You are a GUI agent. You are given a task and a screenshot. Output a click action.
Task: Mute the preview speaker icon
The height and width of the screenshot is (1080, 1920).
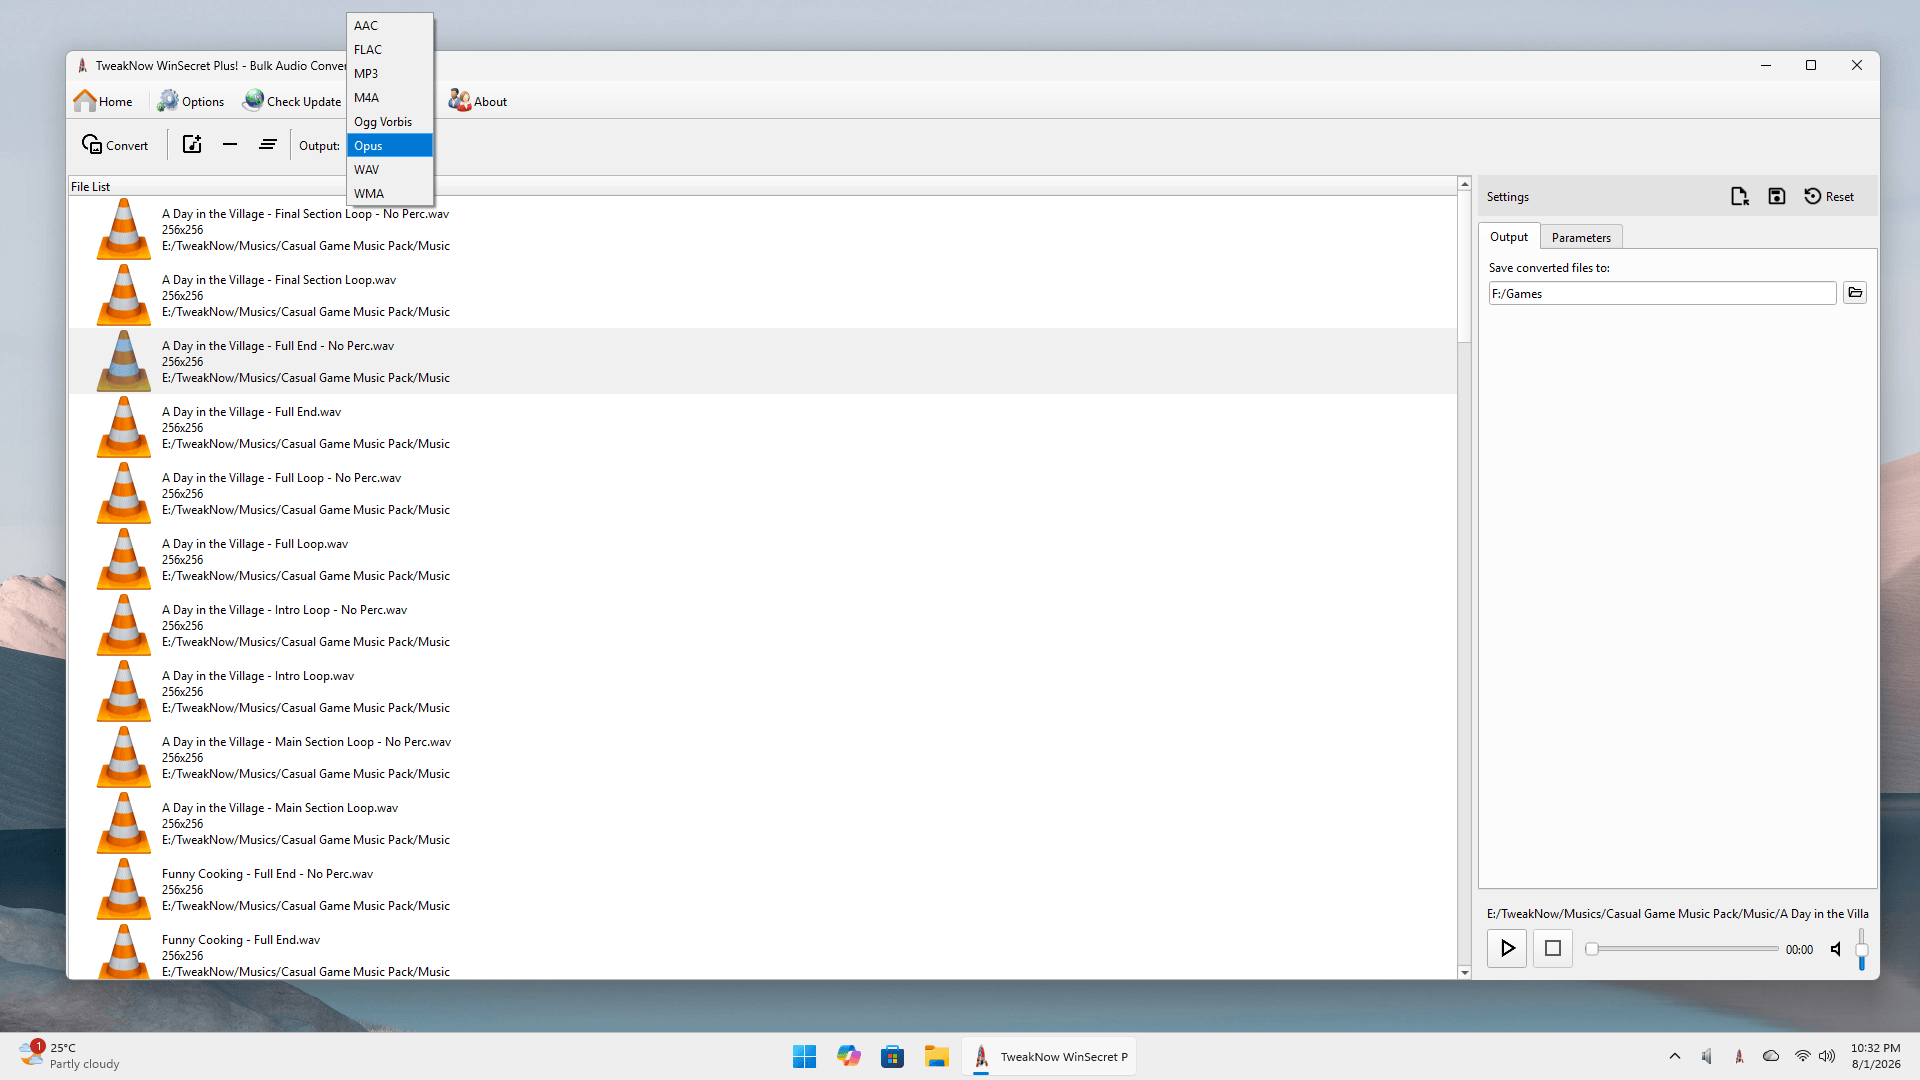coord(1836,949)
